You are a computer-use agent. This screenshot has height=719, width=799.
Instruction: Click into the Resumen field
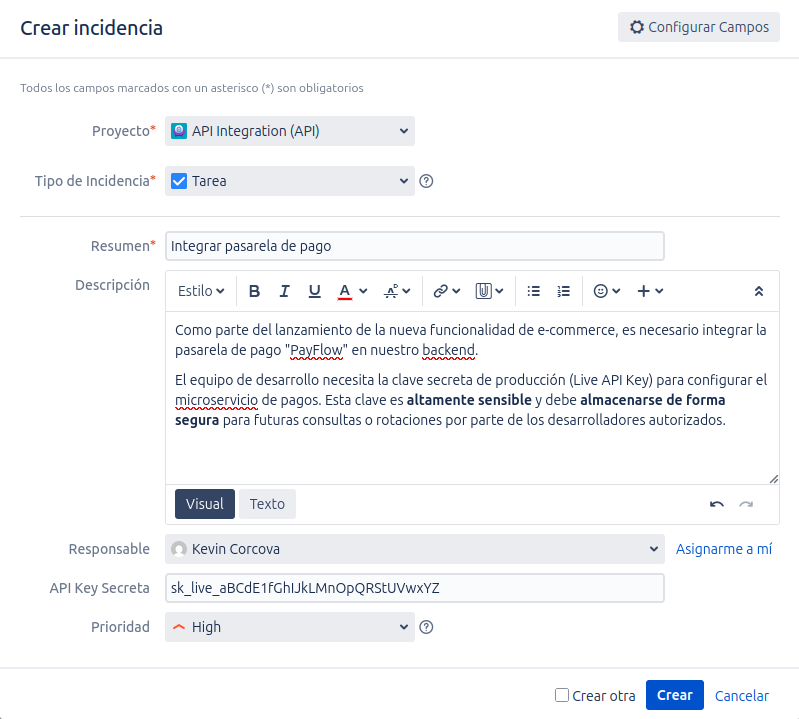(x=414, y=246)
